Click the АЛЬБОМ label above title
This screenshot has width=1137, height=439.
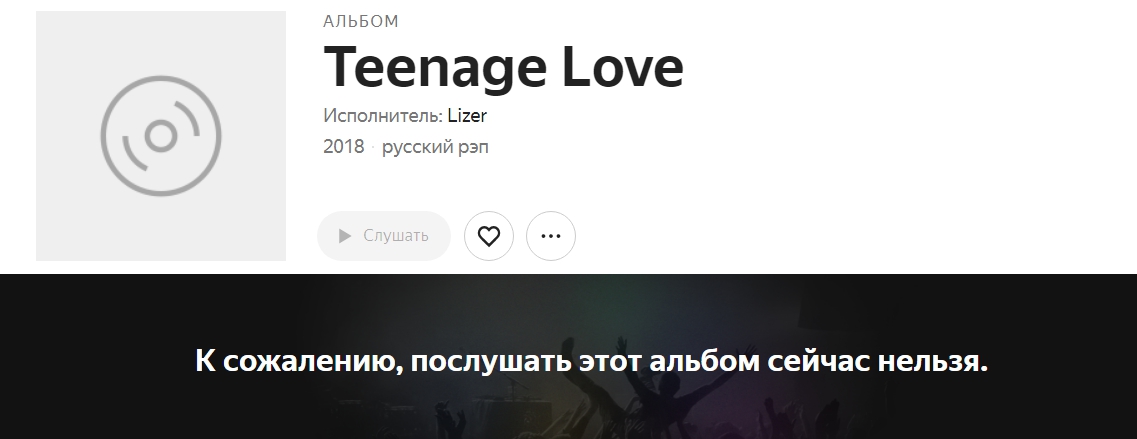pos(361,22)
